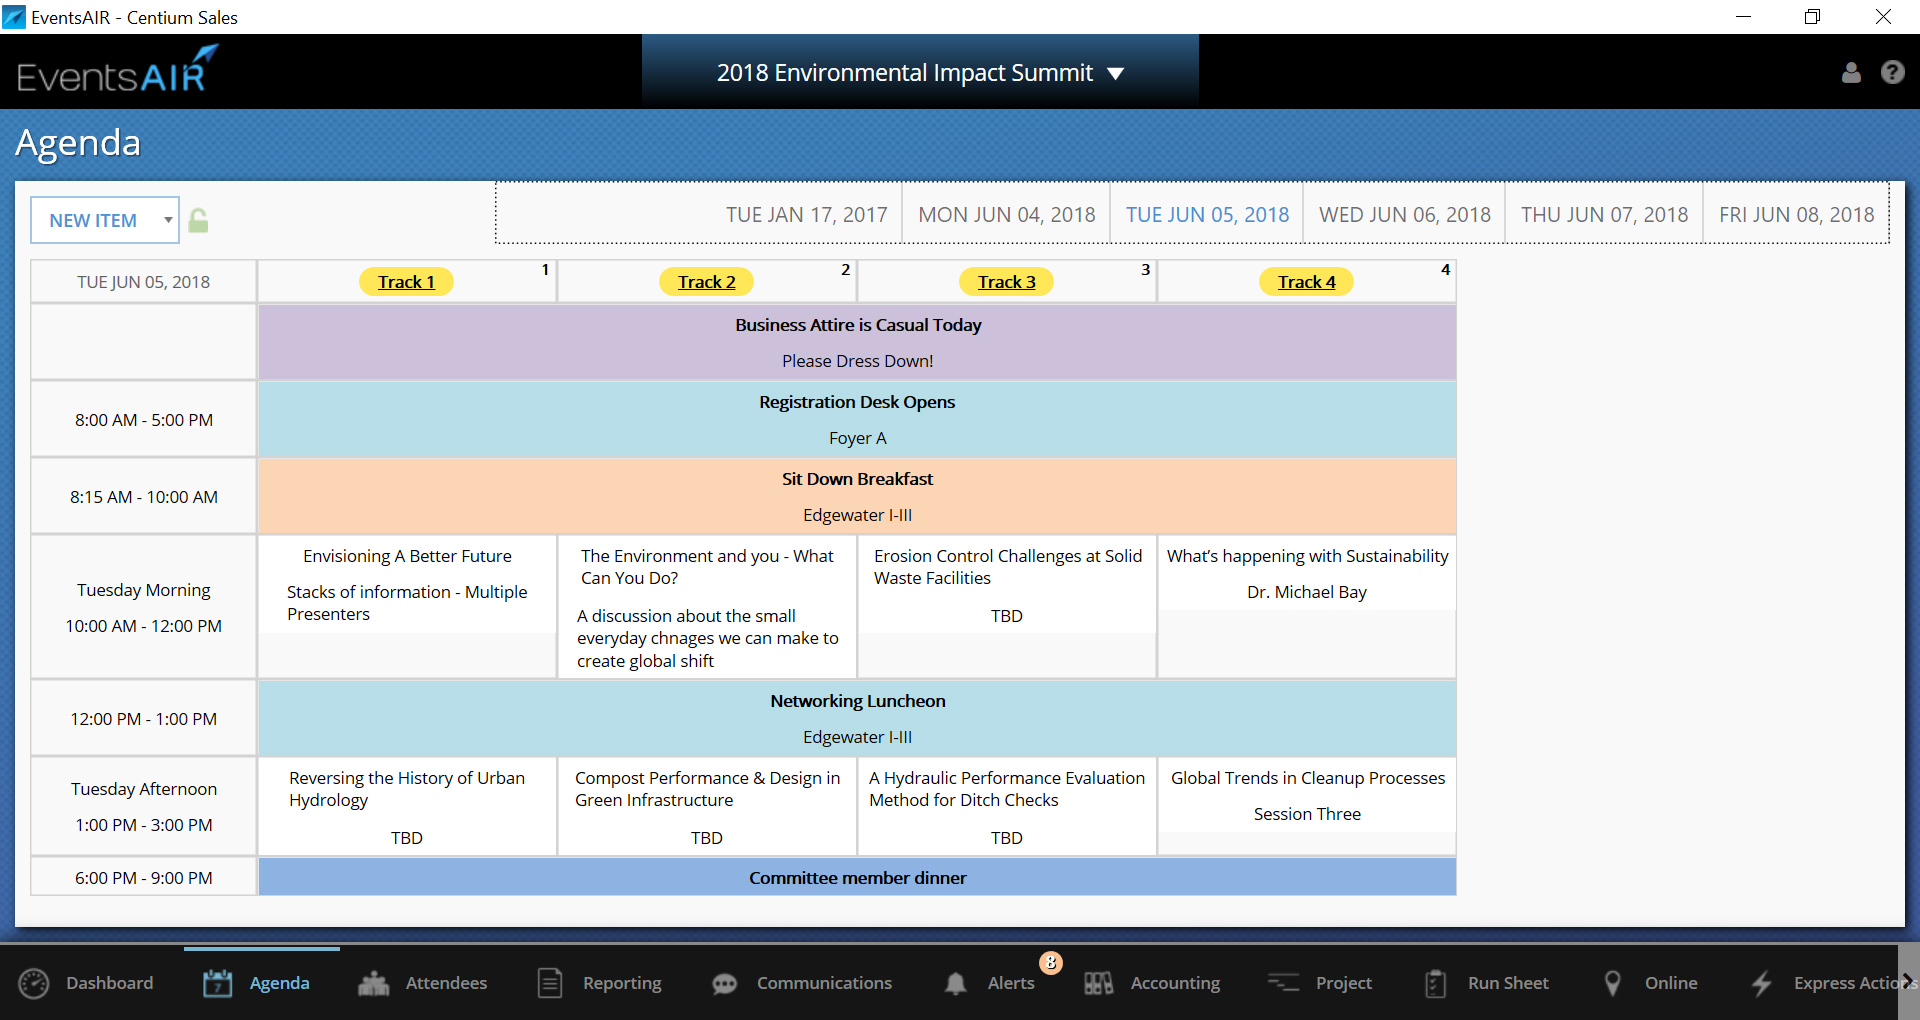The width and height of the screenshot is (1920, 1020).
Task: Click the Alerts bell icon
Action: click(x=956, y=984)
